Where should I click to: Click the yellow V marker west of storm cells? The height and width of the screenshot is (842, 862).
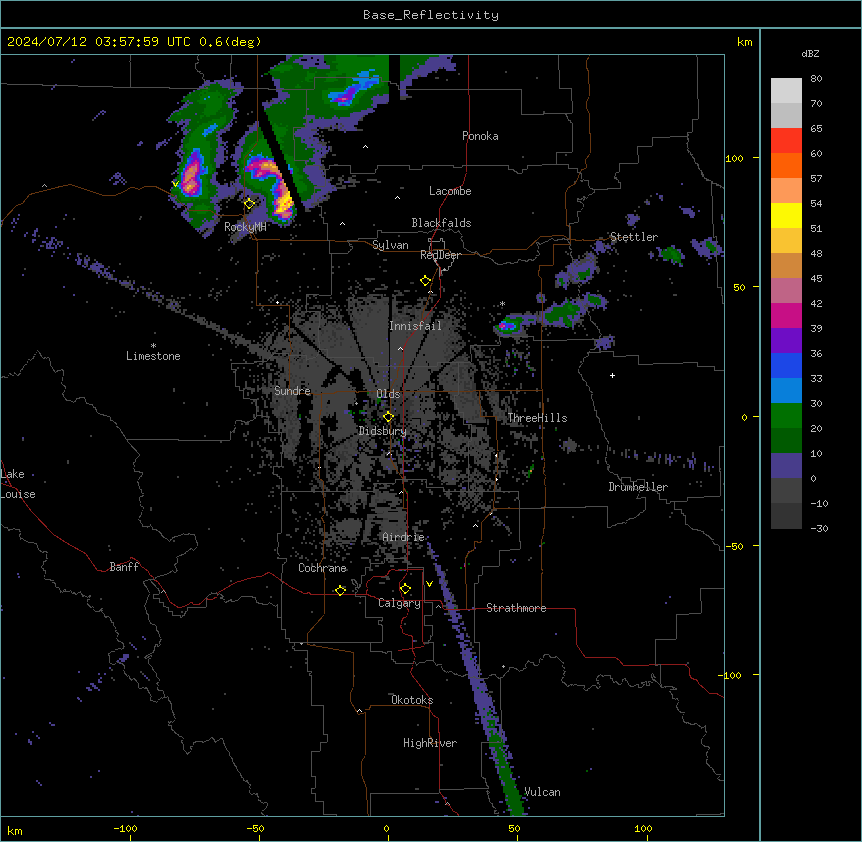pos(175,184)
